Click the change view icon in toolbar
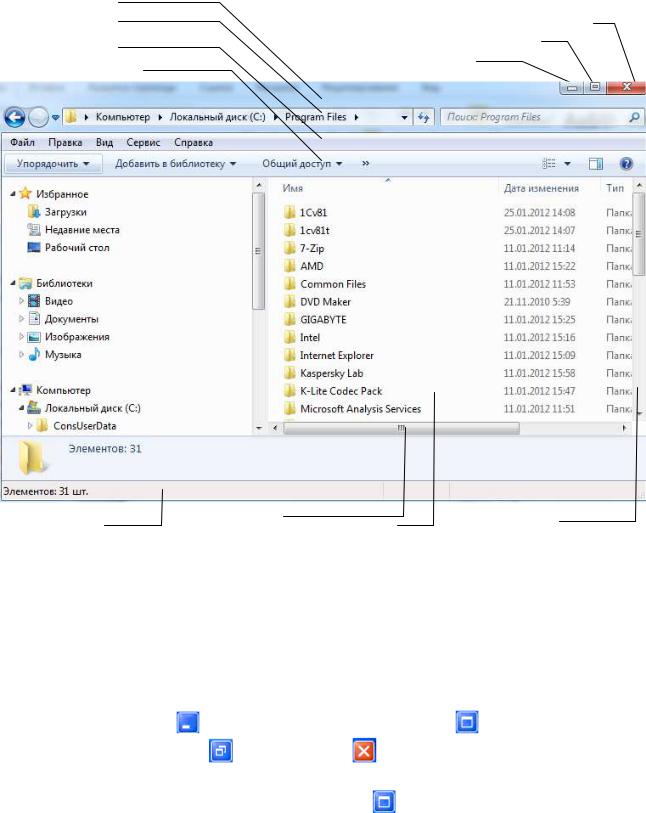The width and height of the screenshot is (646, 813). (549, 164)
